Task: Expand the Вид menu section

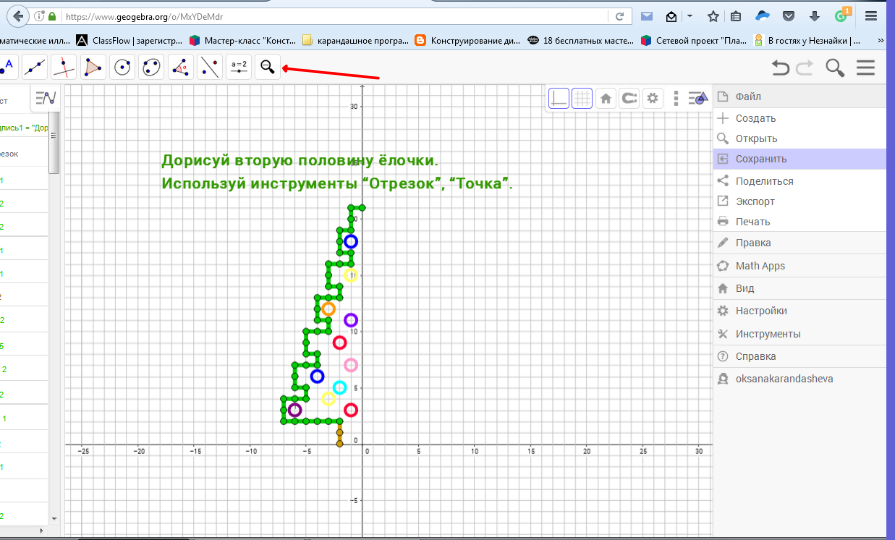Action: coord(745,288)
